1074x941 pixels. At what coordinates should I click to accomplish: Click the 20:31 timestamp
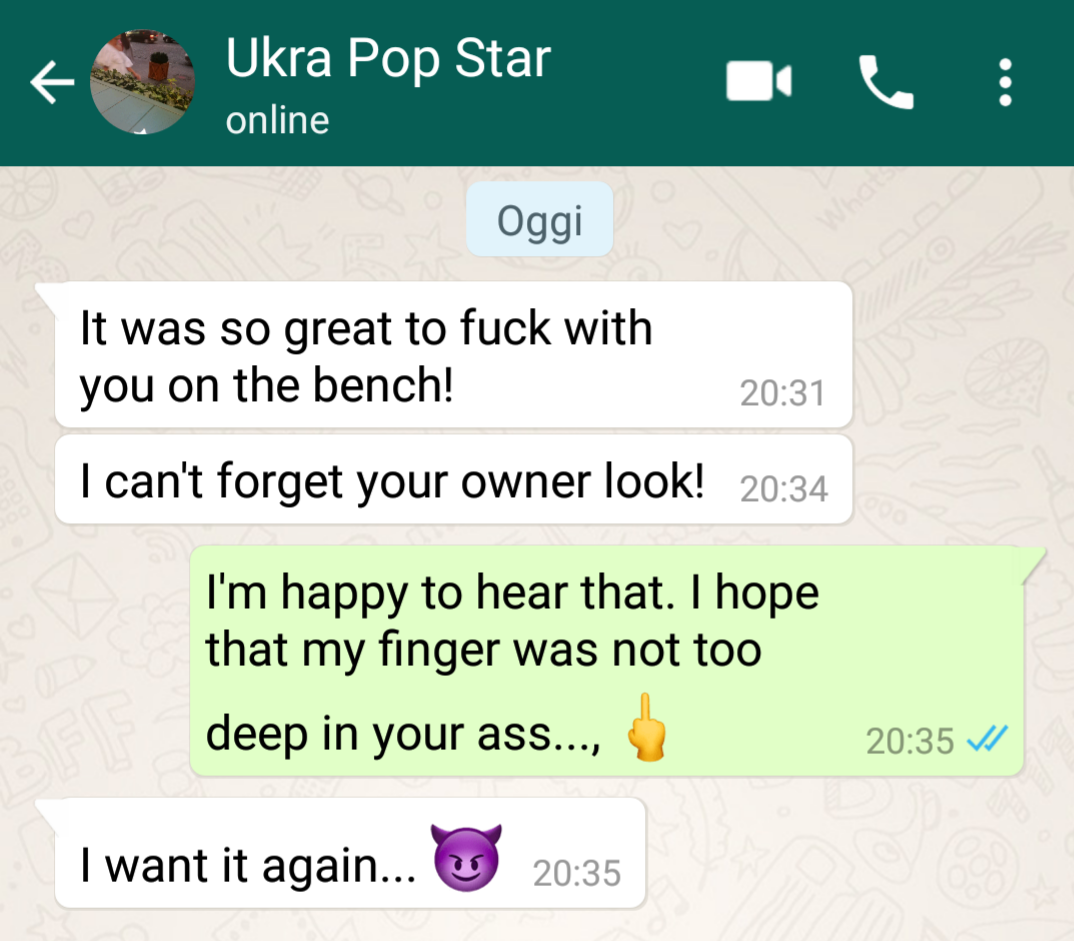782,393
